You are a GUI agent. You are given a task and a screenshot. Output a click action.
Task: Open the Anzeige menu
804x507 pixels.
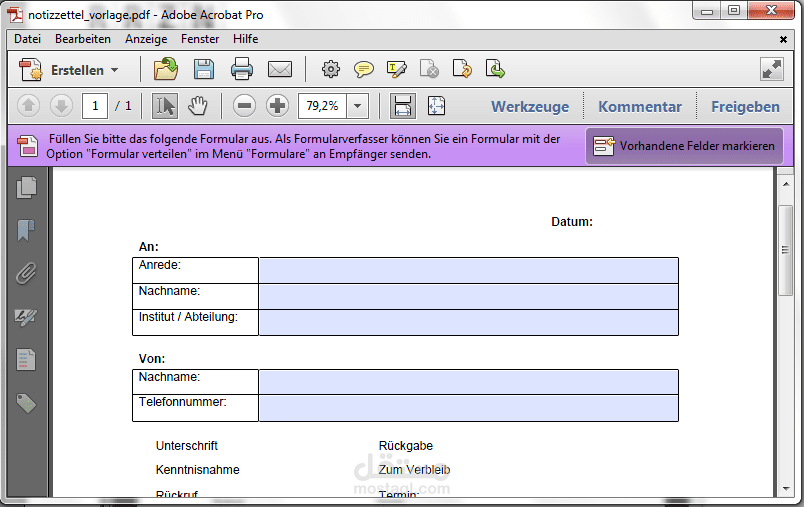146,39
